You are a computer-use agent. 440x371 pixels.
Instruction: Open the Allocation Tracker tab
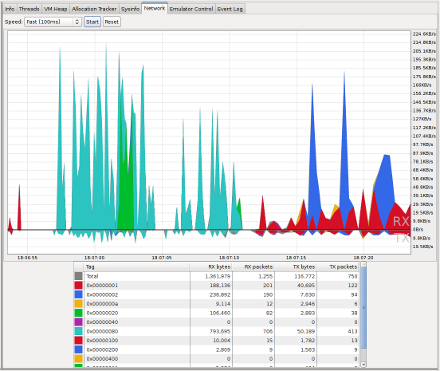click(94, 9)
